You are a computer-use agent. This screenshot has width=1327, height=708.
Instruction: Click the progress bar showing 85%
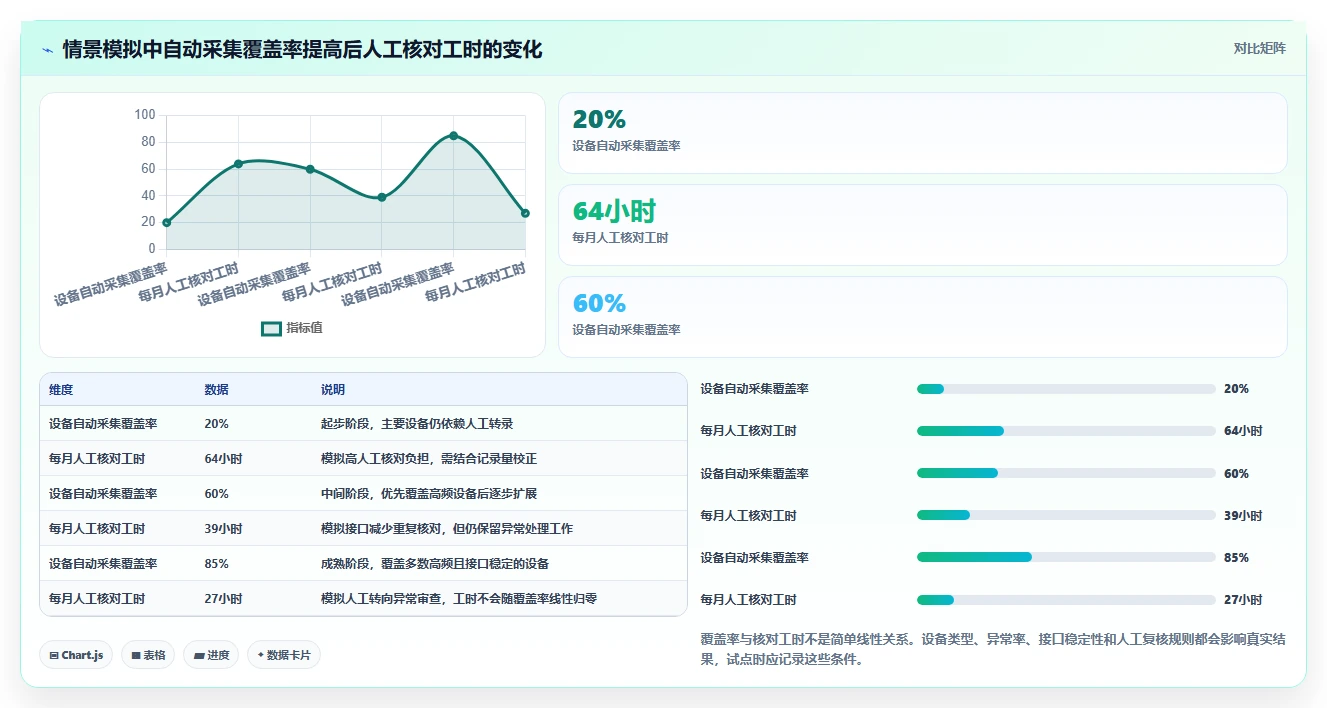(1066, 558)
